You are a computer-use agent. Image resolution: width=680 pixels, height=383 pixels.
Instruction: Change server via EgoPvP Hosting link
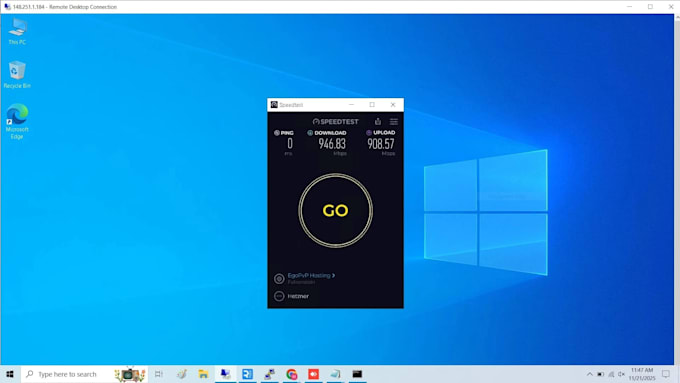[x=311, y=275]
